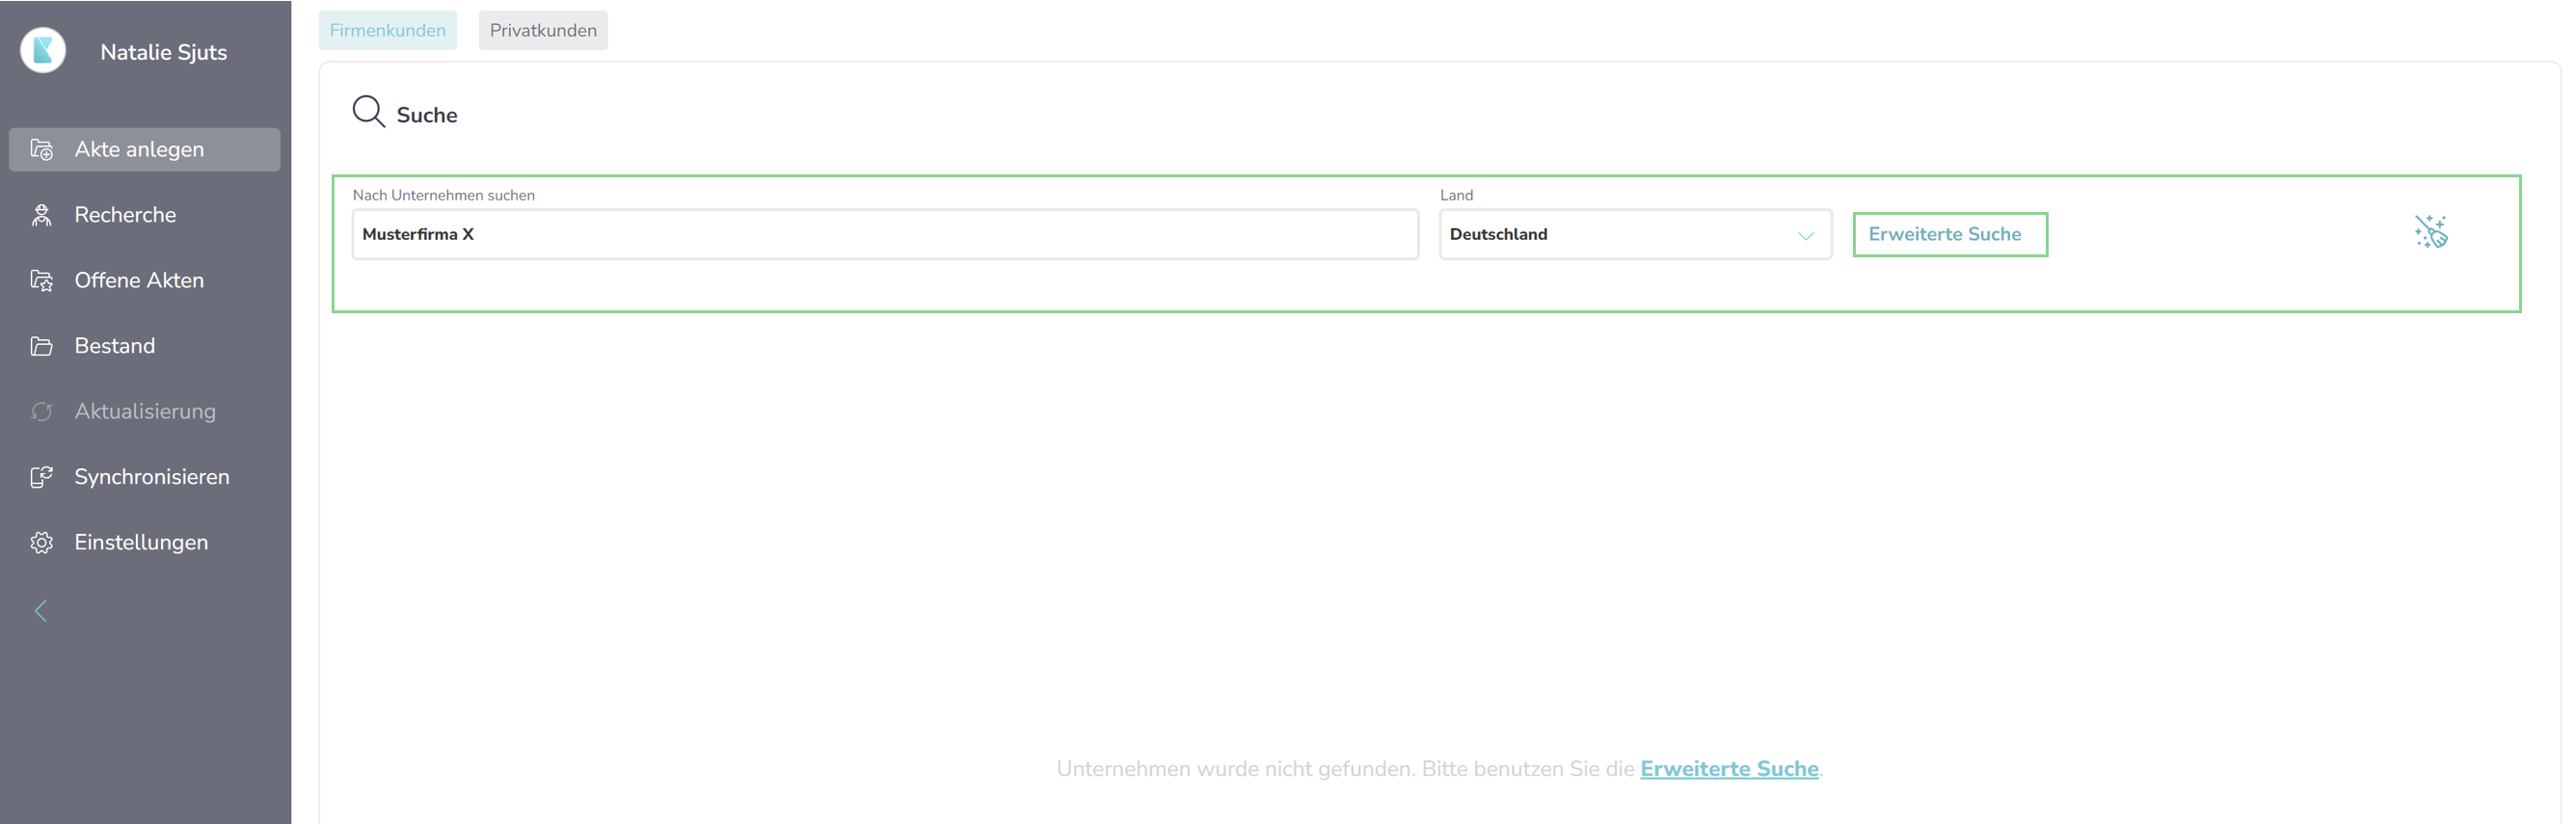Click the app logo avatar

(x=43, y=50)
